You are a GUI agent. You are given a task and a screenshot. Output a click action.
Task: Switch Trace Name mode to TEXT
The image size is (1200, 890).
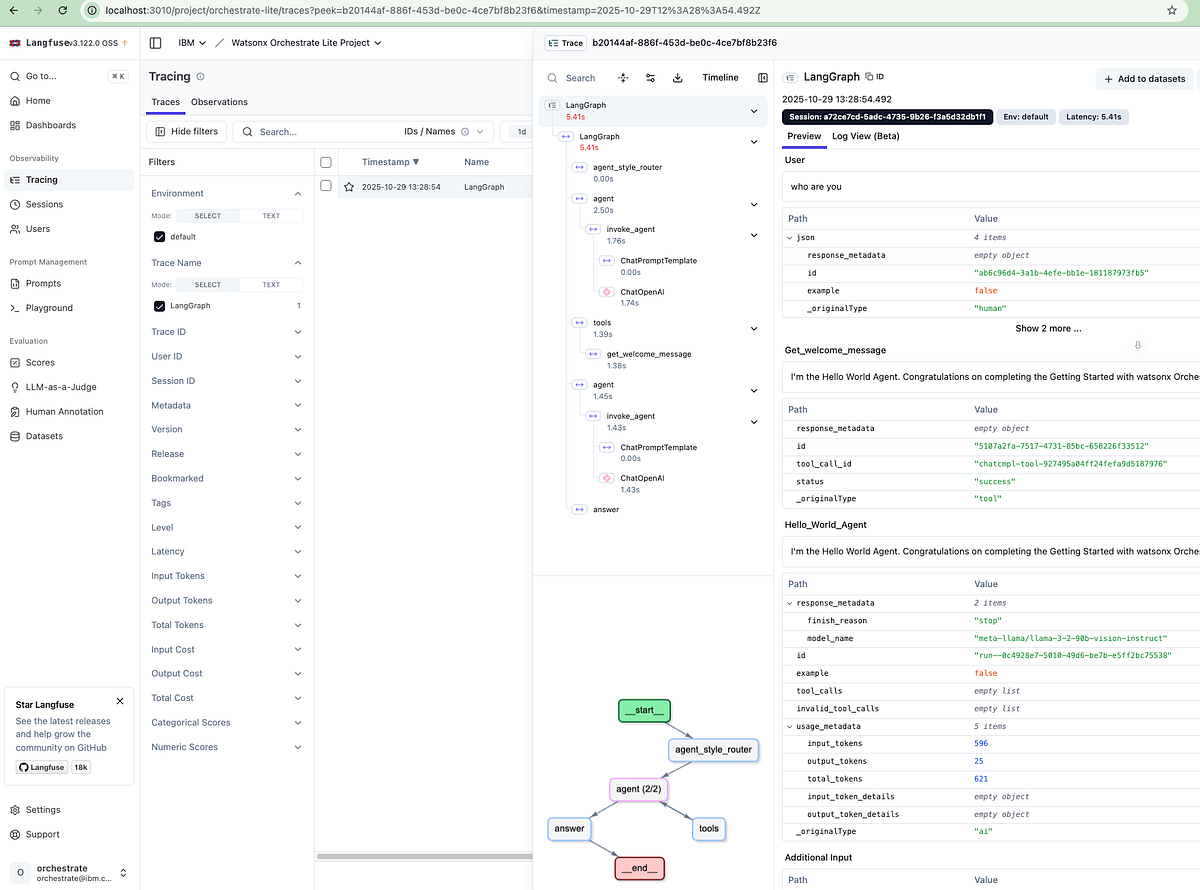click(x=271, y=285)
